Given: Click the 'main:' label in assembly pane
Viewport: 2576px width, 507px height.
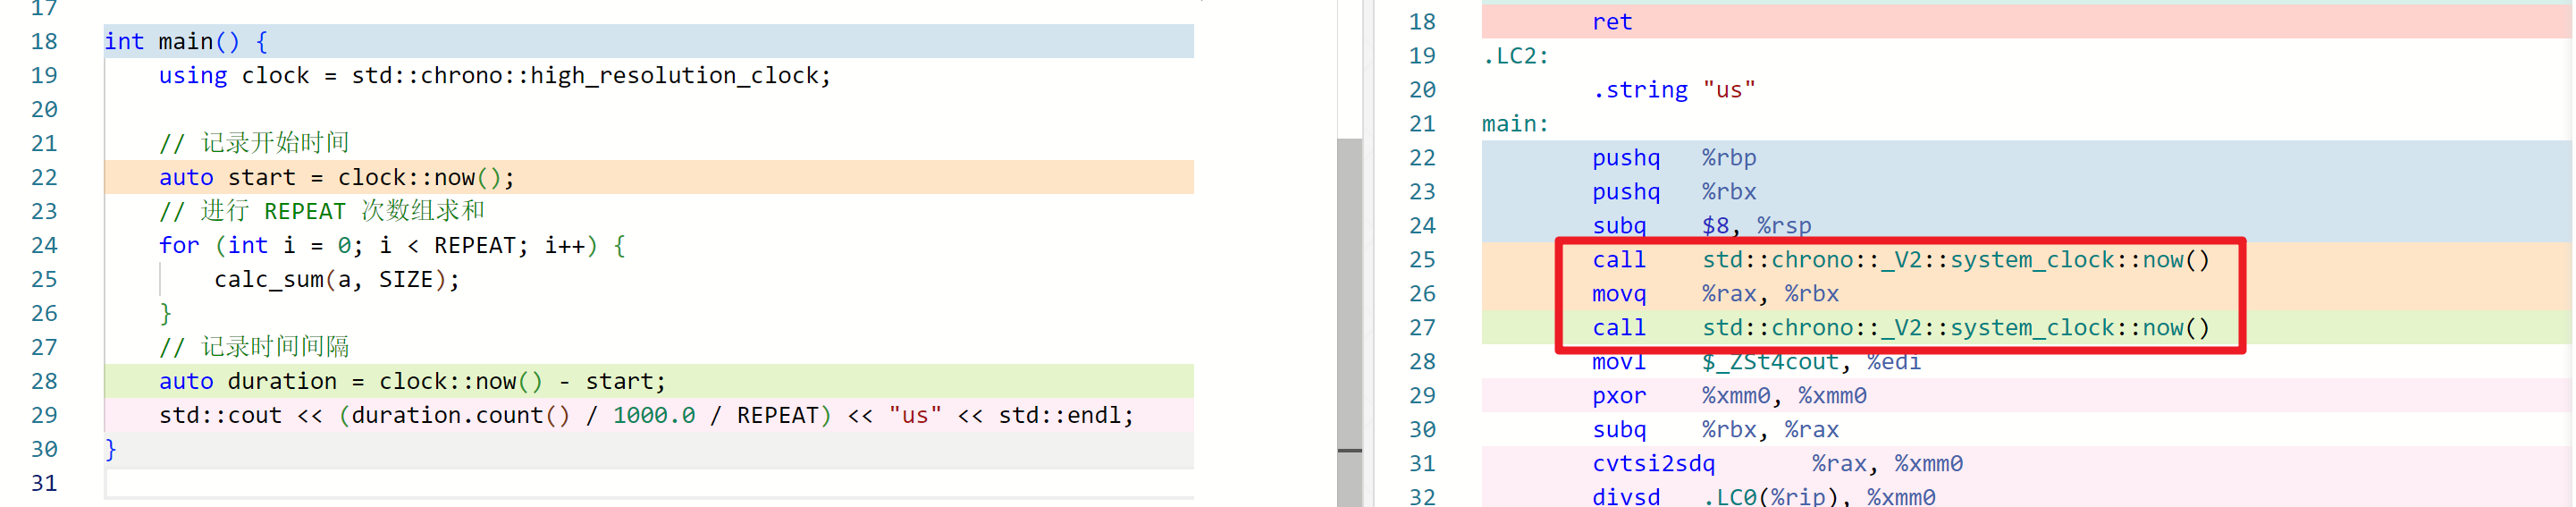Looking at the screenshot, I should point(1515,124).
